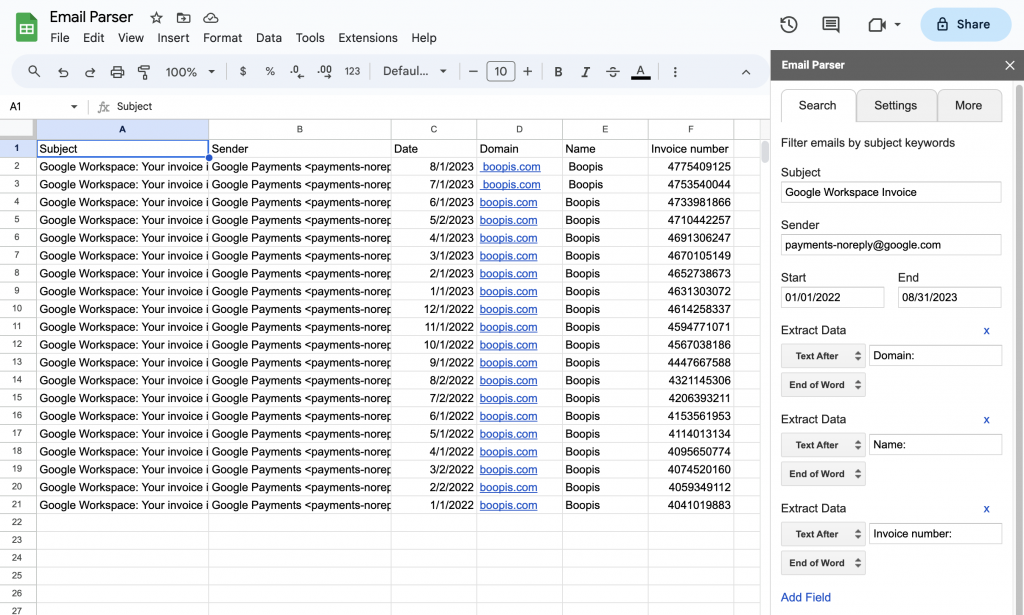Open boopis.com link in row 4

508,202
